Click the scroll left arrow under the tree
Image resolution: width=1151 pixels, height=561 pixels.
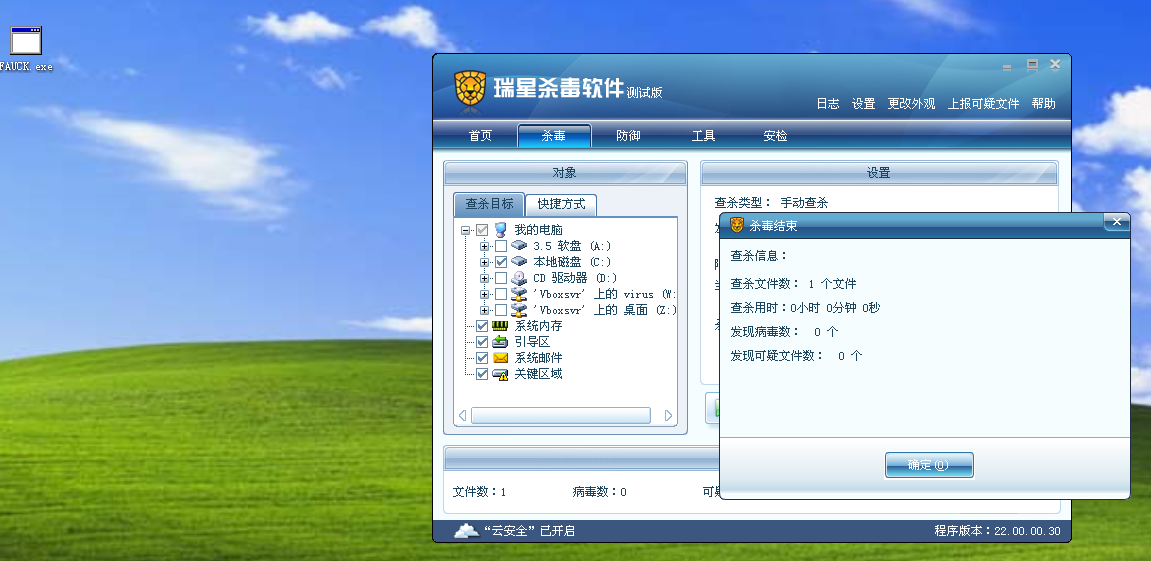[462, 416]
